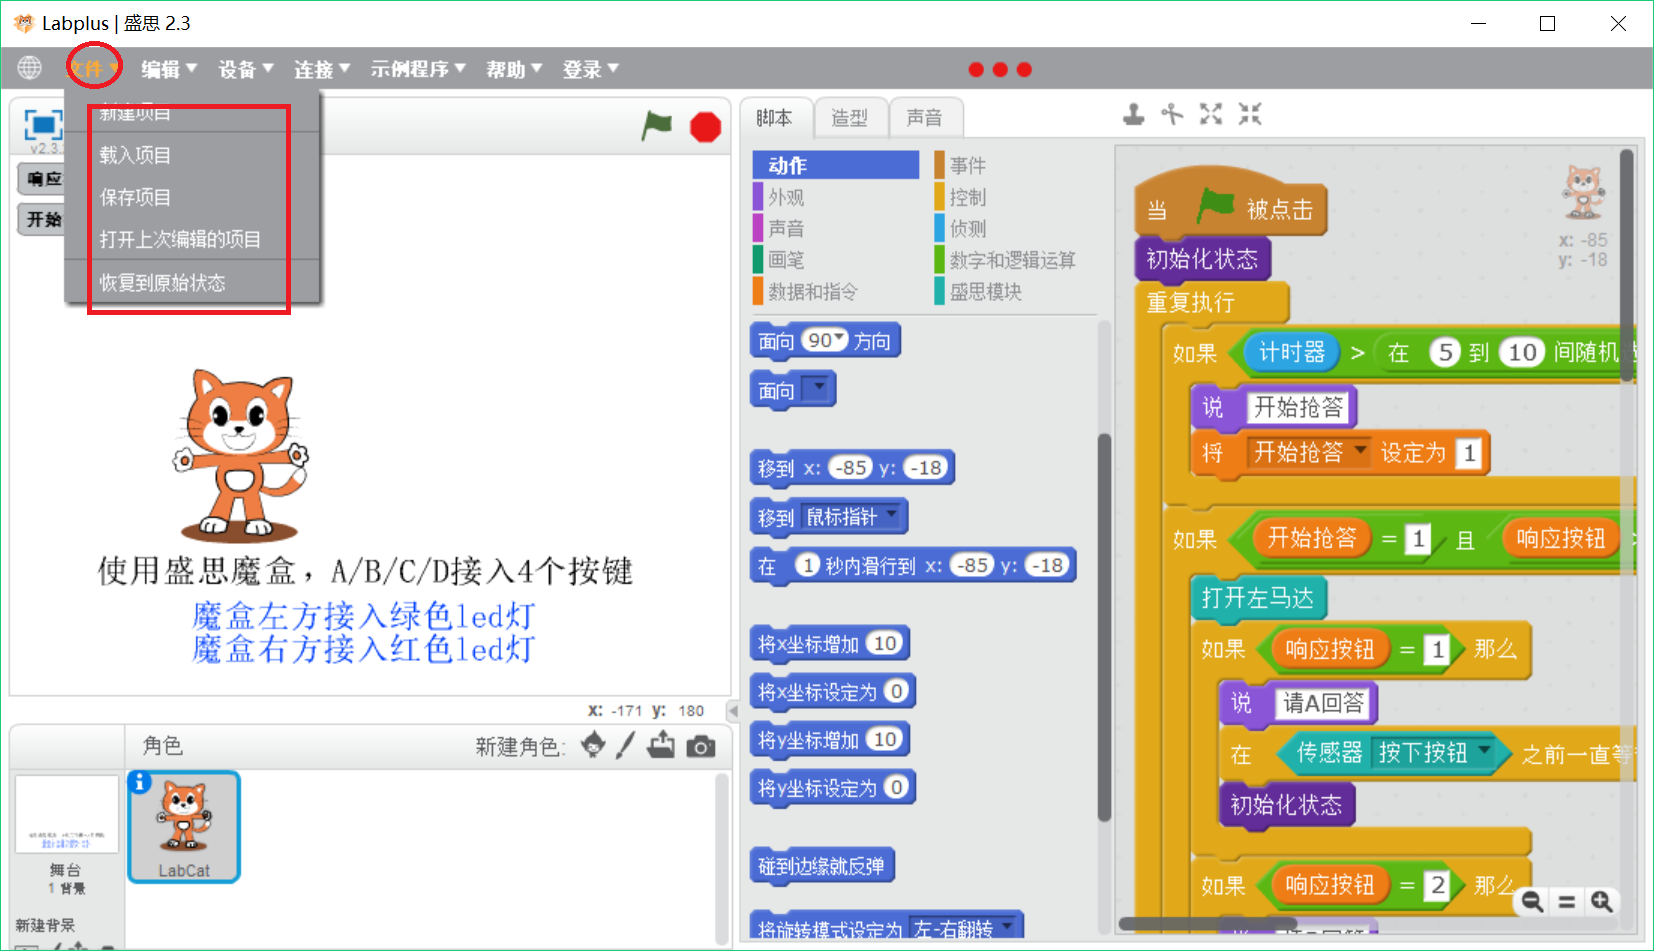The image size is (1654, 951).
Task: Take new sprite photo with camera
Action: coord(701,746)
